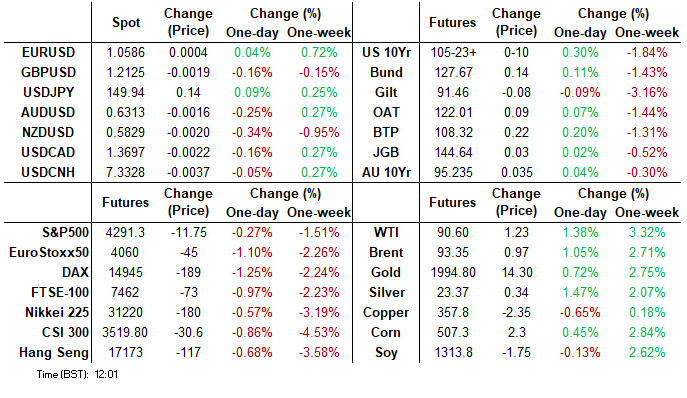
Task: Select the AU 10Yr row label
Action: tap(386, 172)
